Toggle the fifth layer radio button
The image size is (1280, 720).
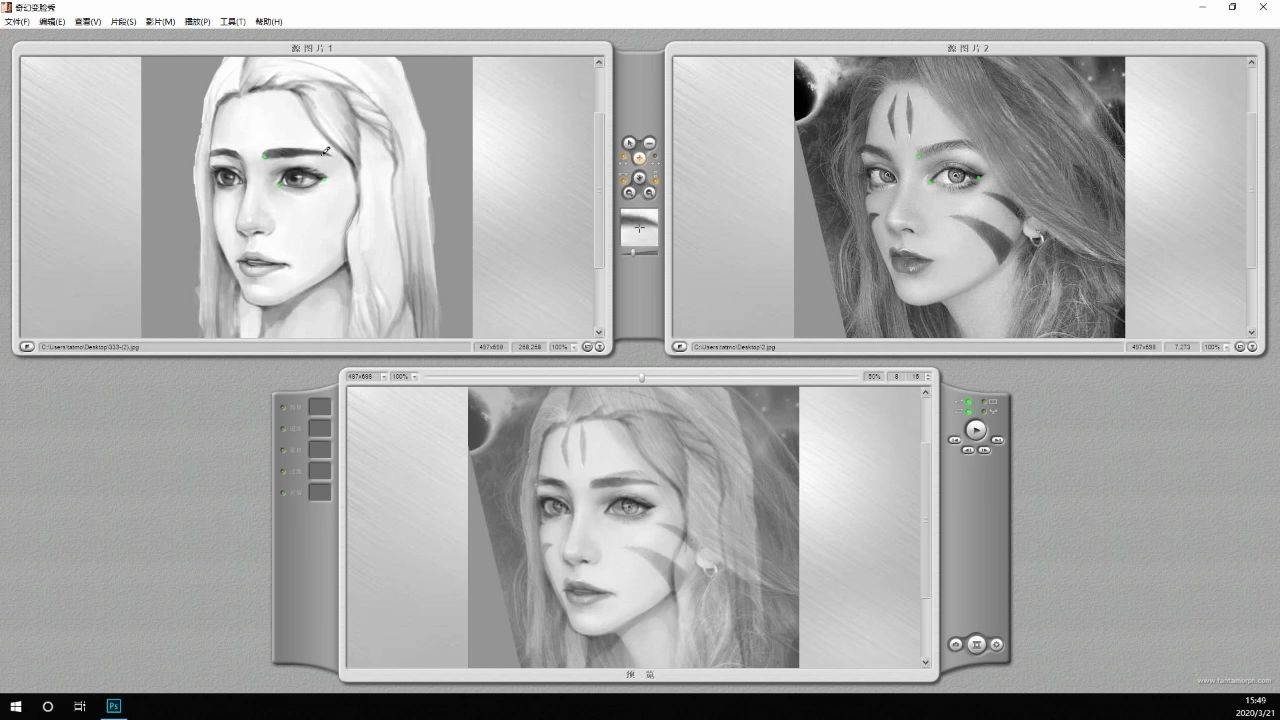[x=283, y=492]
